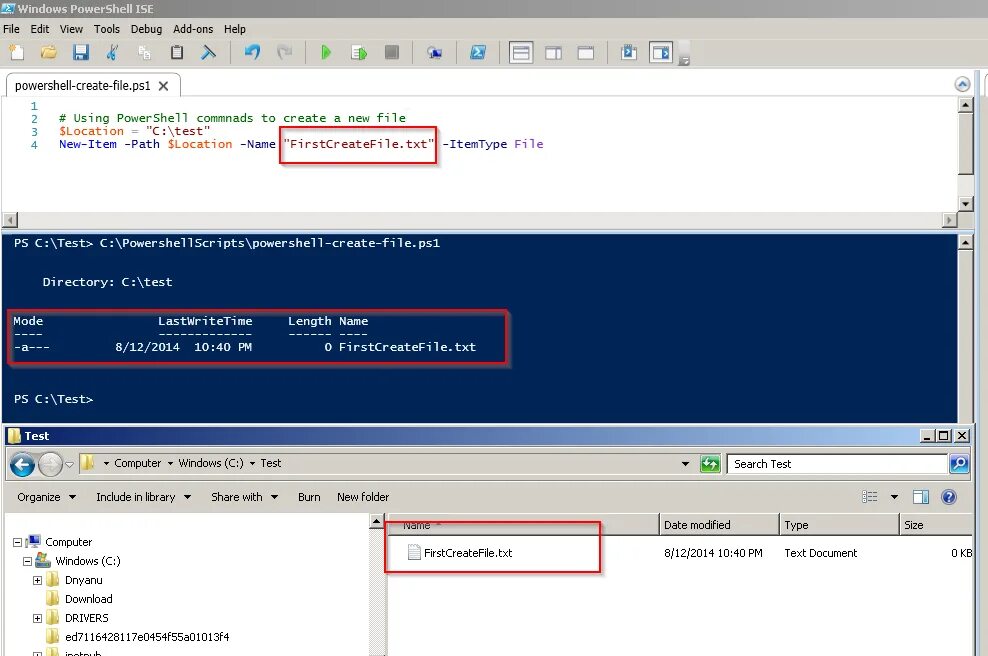Toggle the preview pane icon
Image resolution: width=988 pixels, height=656 pixels.
point(921,497)
